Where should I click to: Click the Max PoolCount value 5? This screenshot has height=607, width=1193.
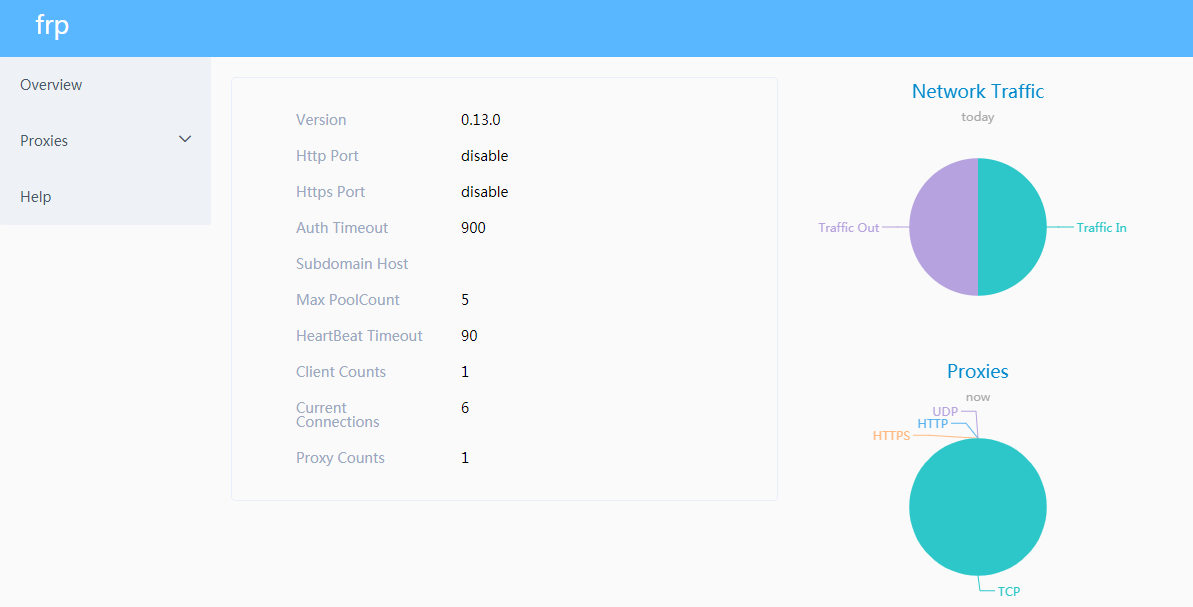(465, 300)
